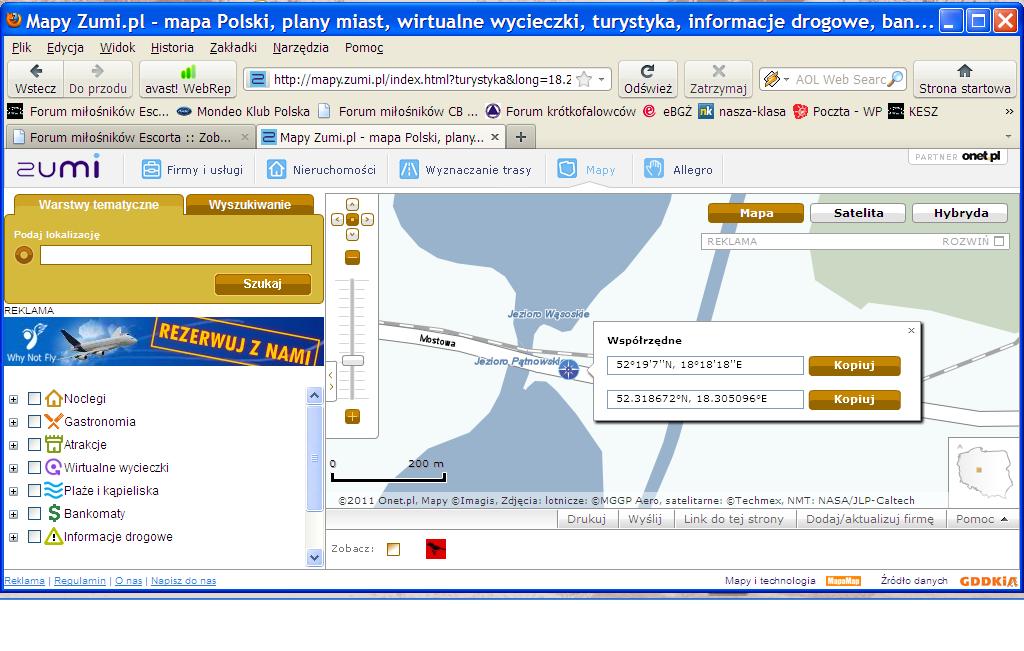
Task: Pan the map right with the arrow
Action: click(x=366, y=219)
